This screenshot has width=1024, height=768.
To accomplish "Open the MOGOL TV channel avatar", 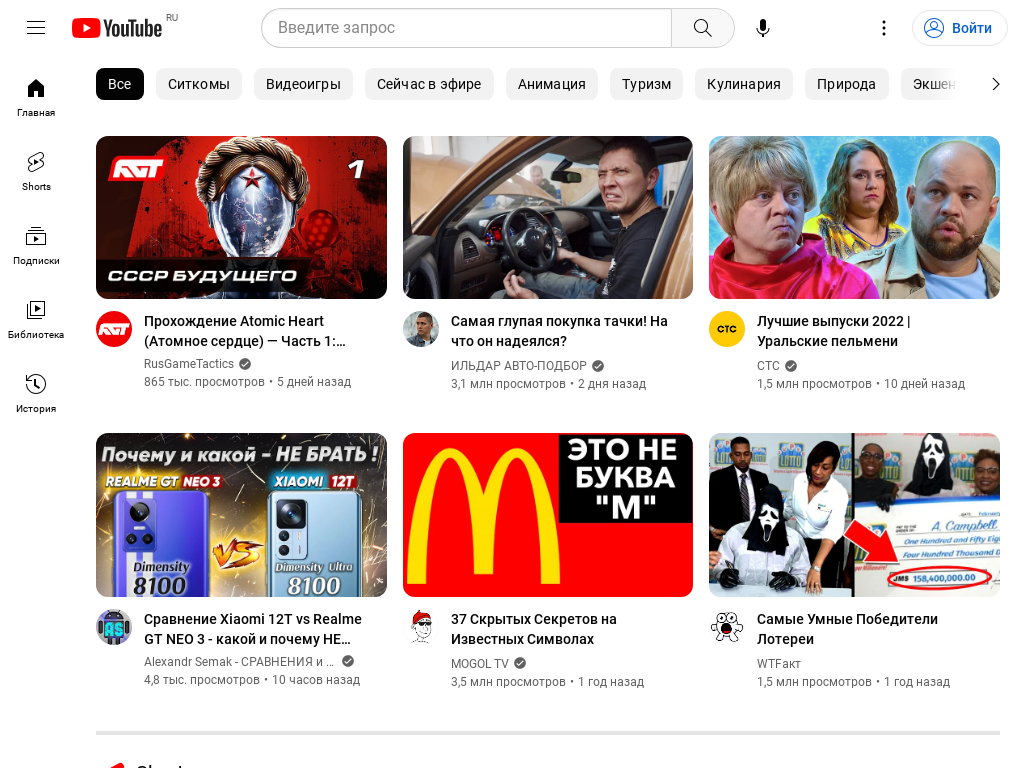I will (421, 627).
